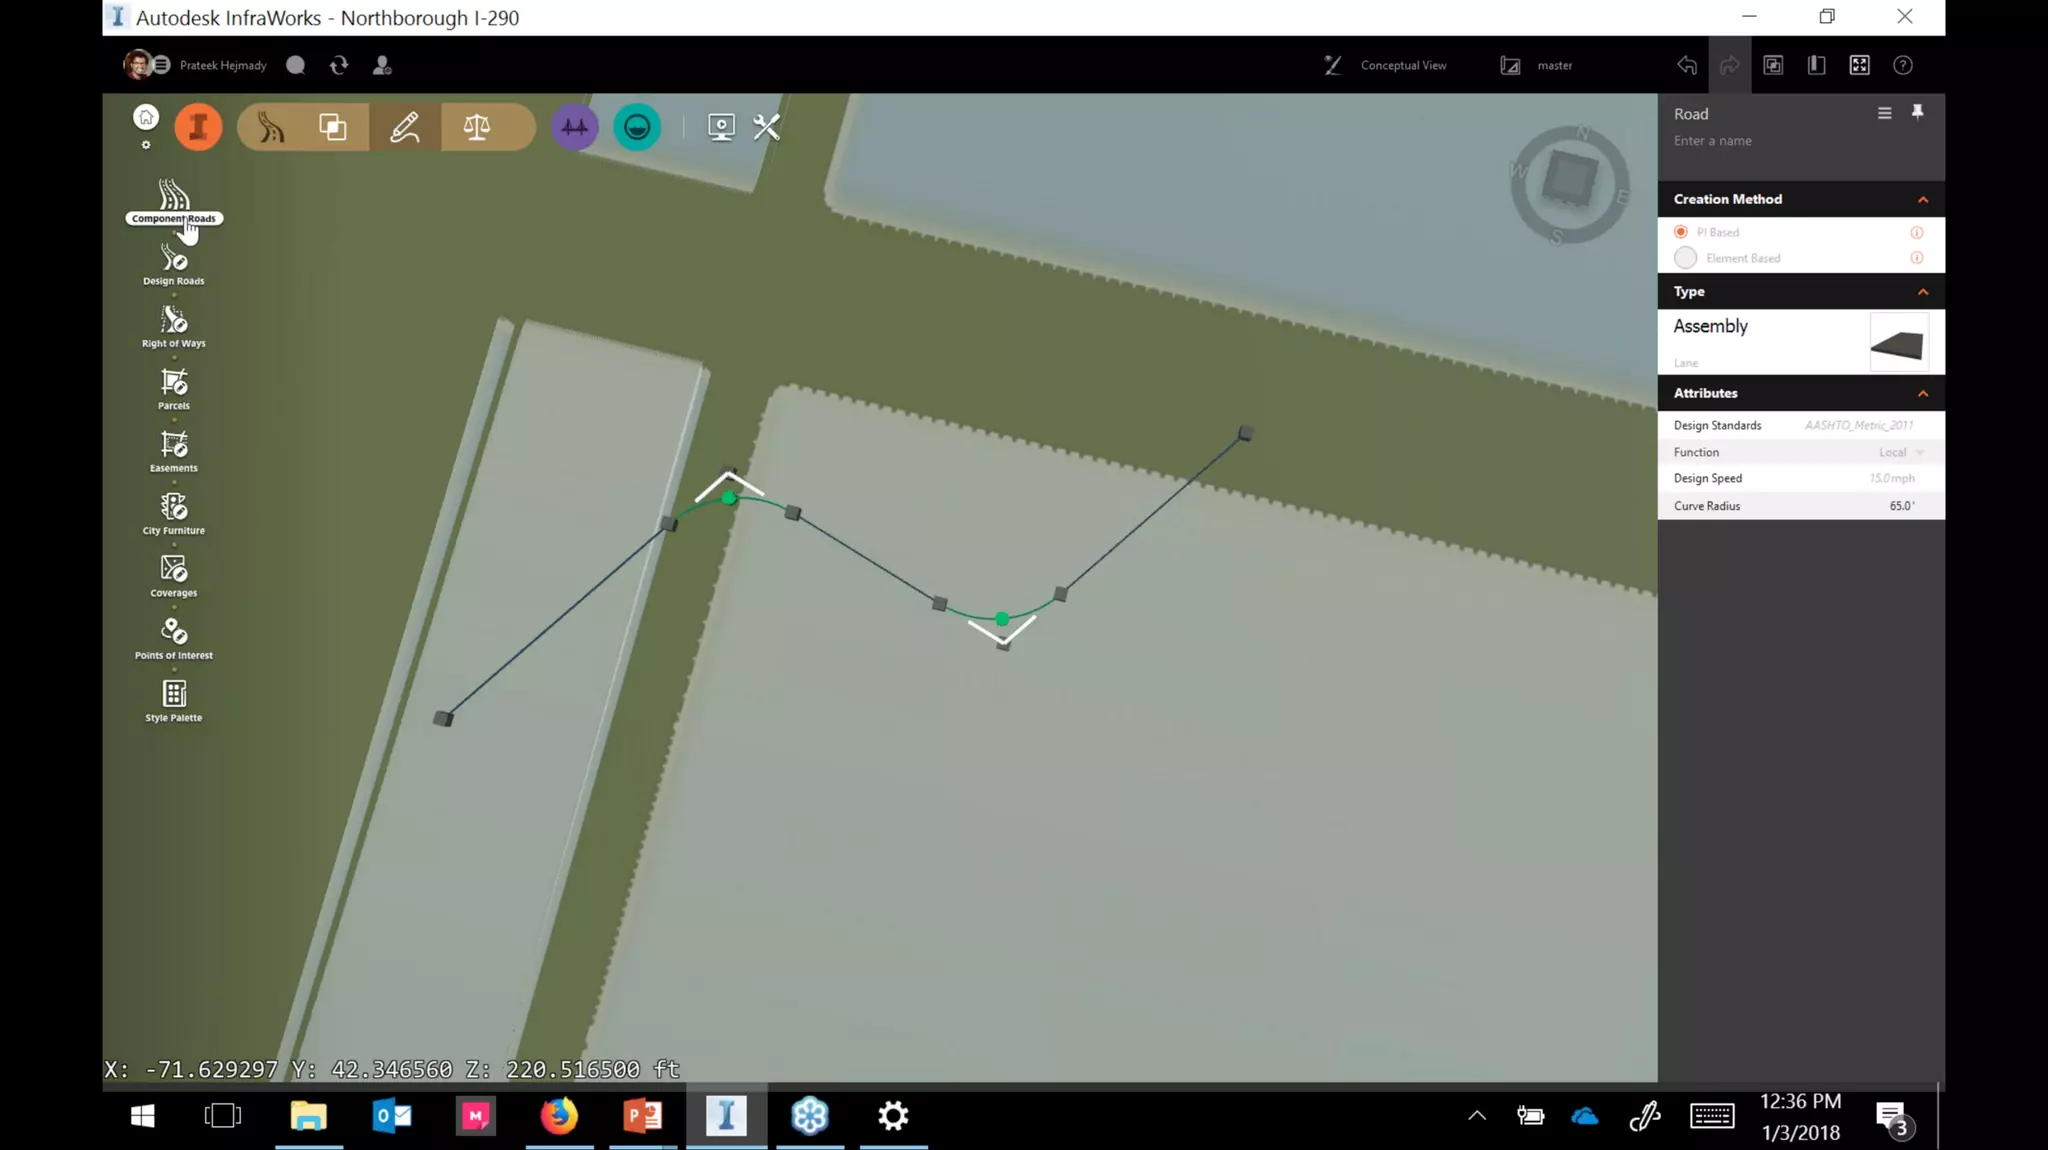
Task: Select the Design Roads tool
Action: coord(174,265)
